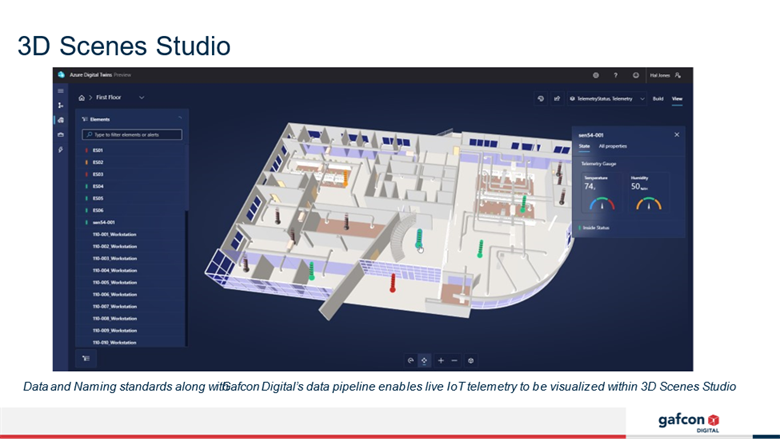Expand the First Floor scene dropdown
Screen dimensions: 780x439
tap(141, 97)
